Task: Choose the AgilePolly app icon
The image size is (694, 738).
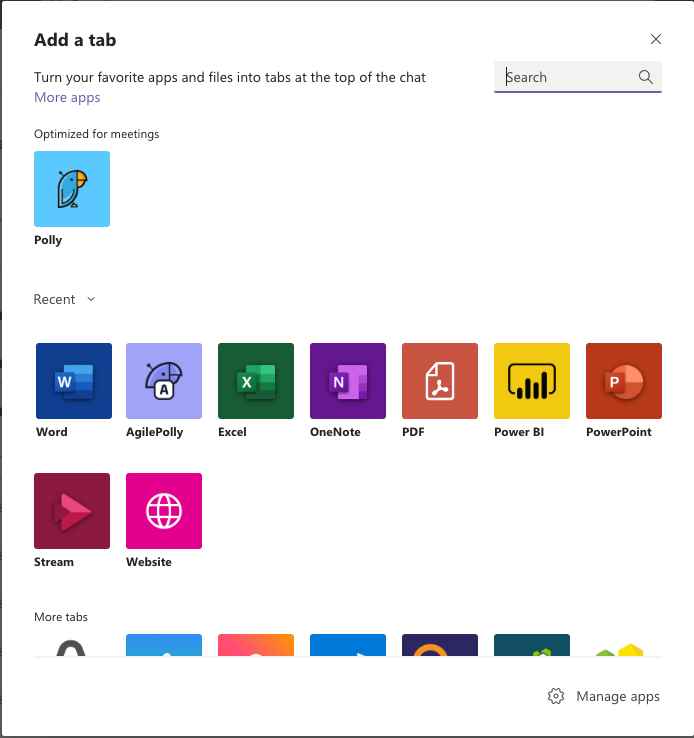Action: (164, 381)
